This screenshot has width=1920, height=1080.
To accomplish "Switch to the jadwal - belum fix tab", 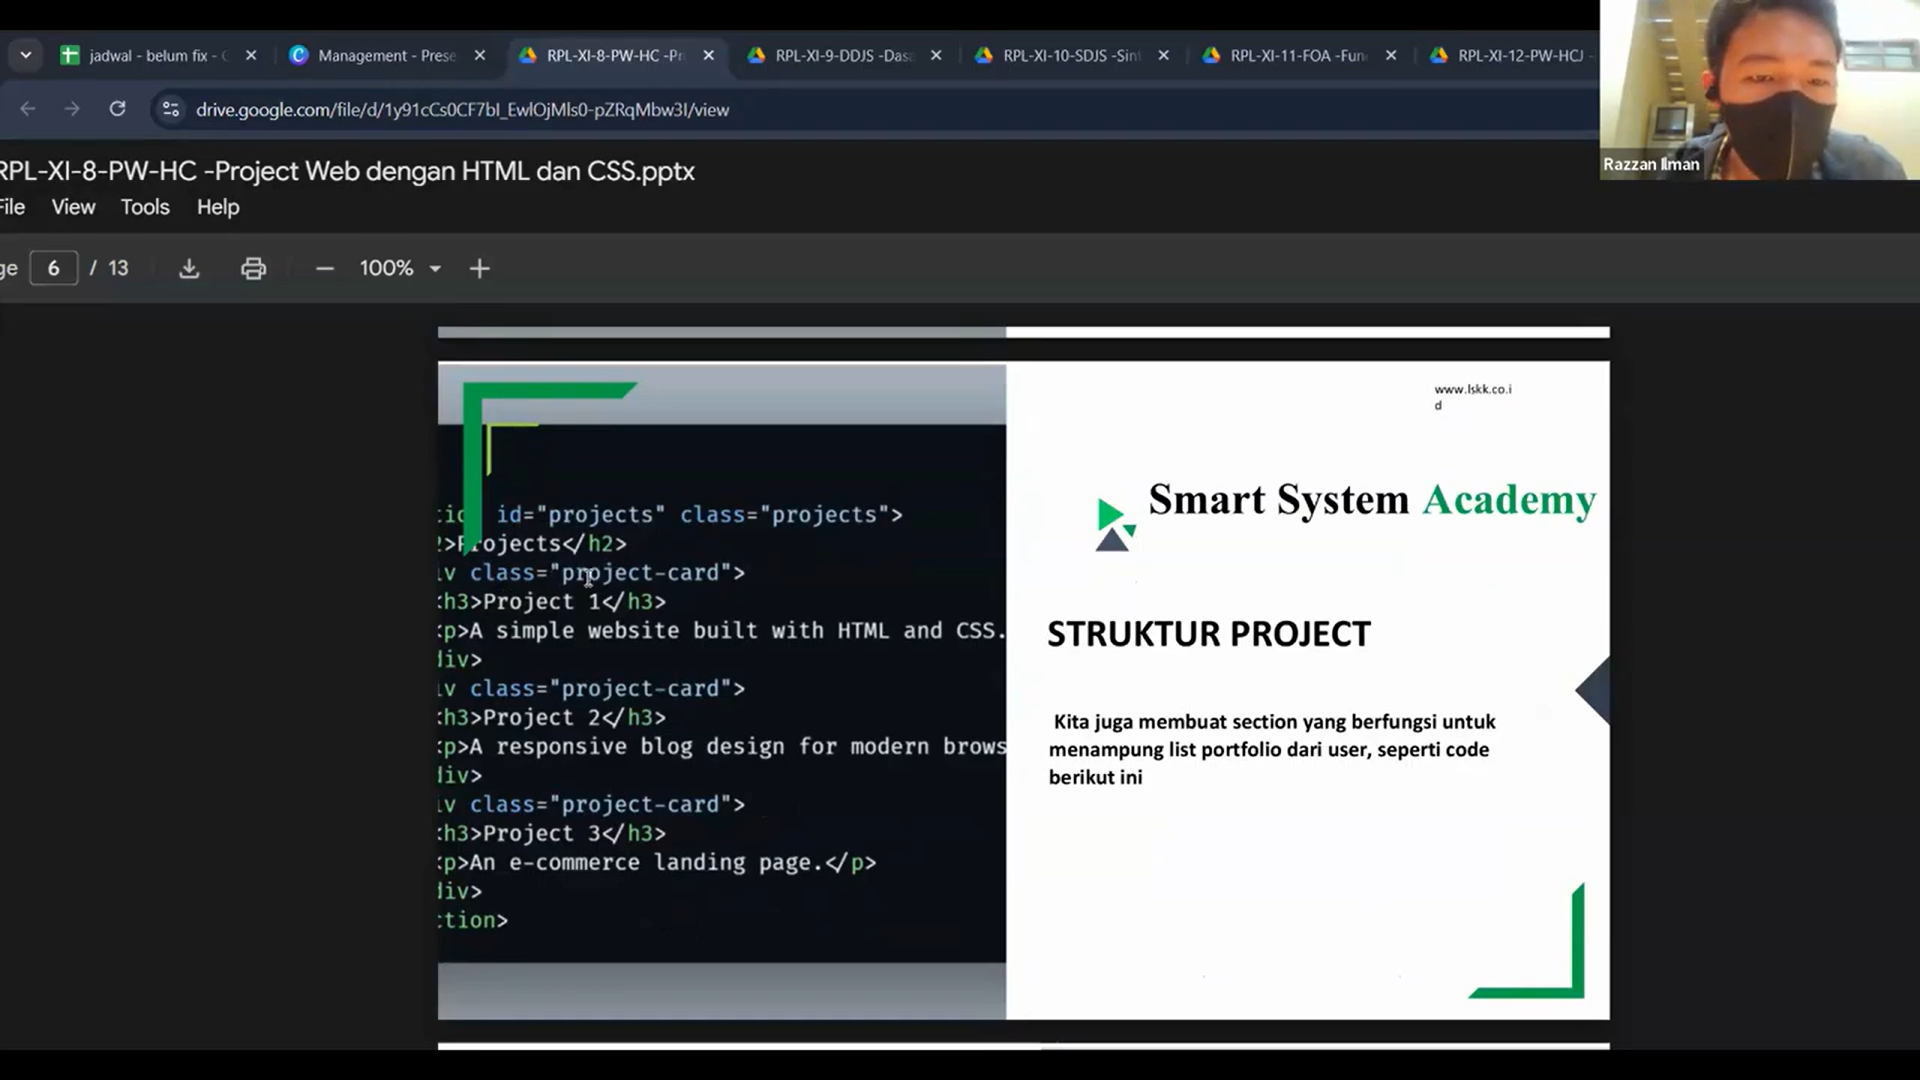I will pos(150,56).
